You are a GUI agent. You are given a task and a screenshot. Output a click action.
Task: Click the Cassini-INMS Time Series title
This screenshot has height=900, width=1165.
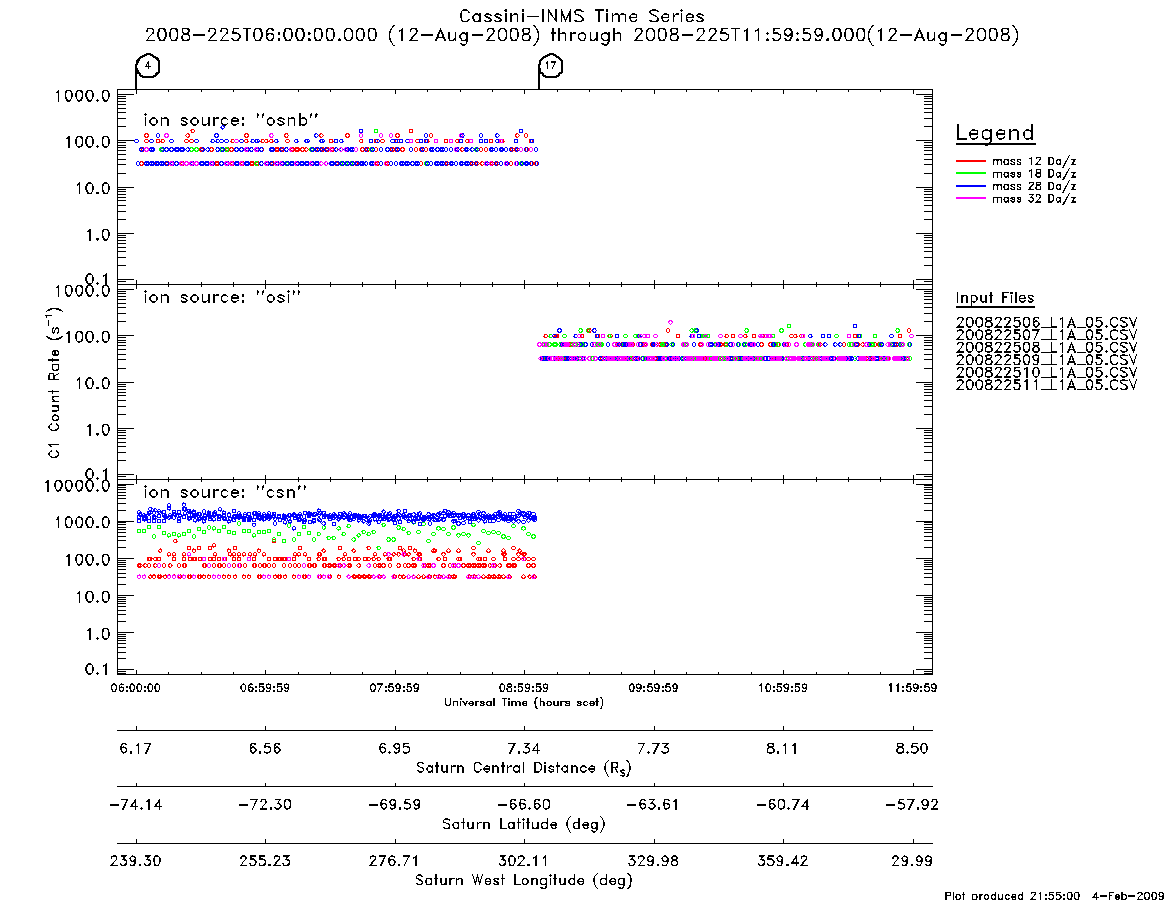tap(582, 16)
